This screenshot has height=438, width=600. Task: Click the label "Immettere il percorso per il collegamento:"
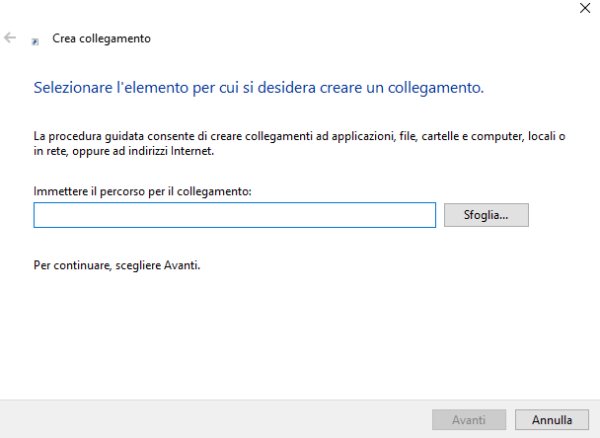pyautogui.click(x=140, y=191)
